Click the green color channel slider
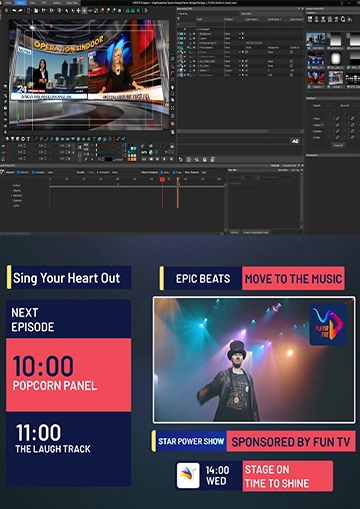 point(107,150)
